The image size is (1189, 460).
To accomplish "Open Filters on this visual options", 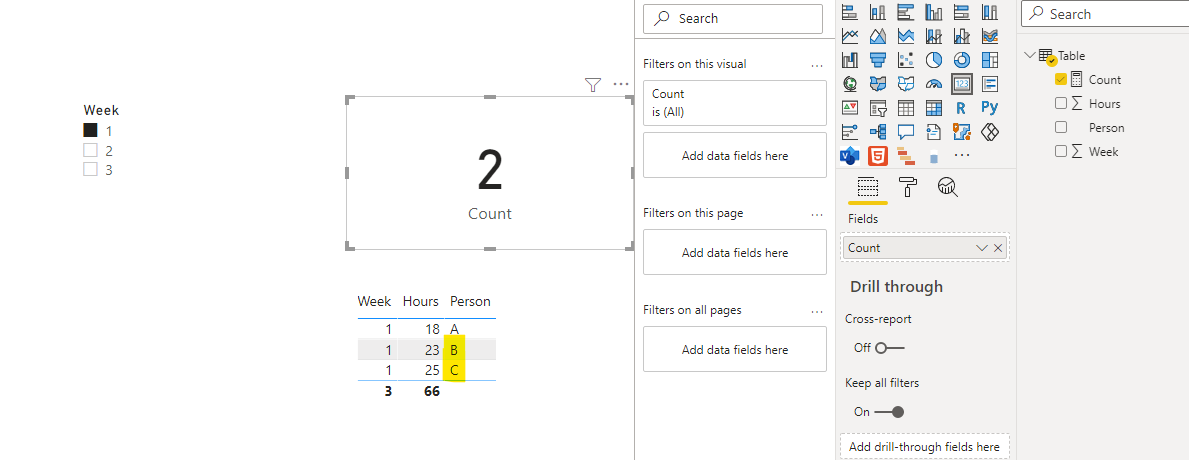I will click(x=817, y=64).
